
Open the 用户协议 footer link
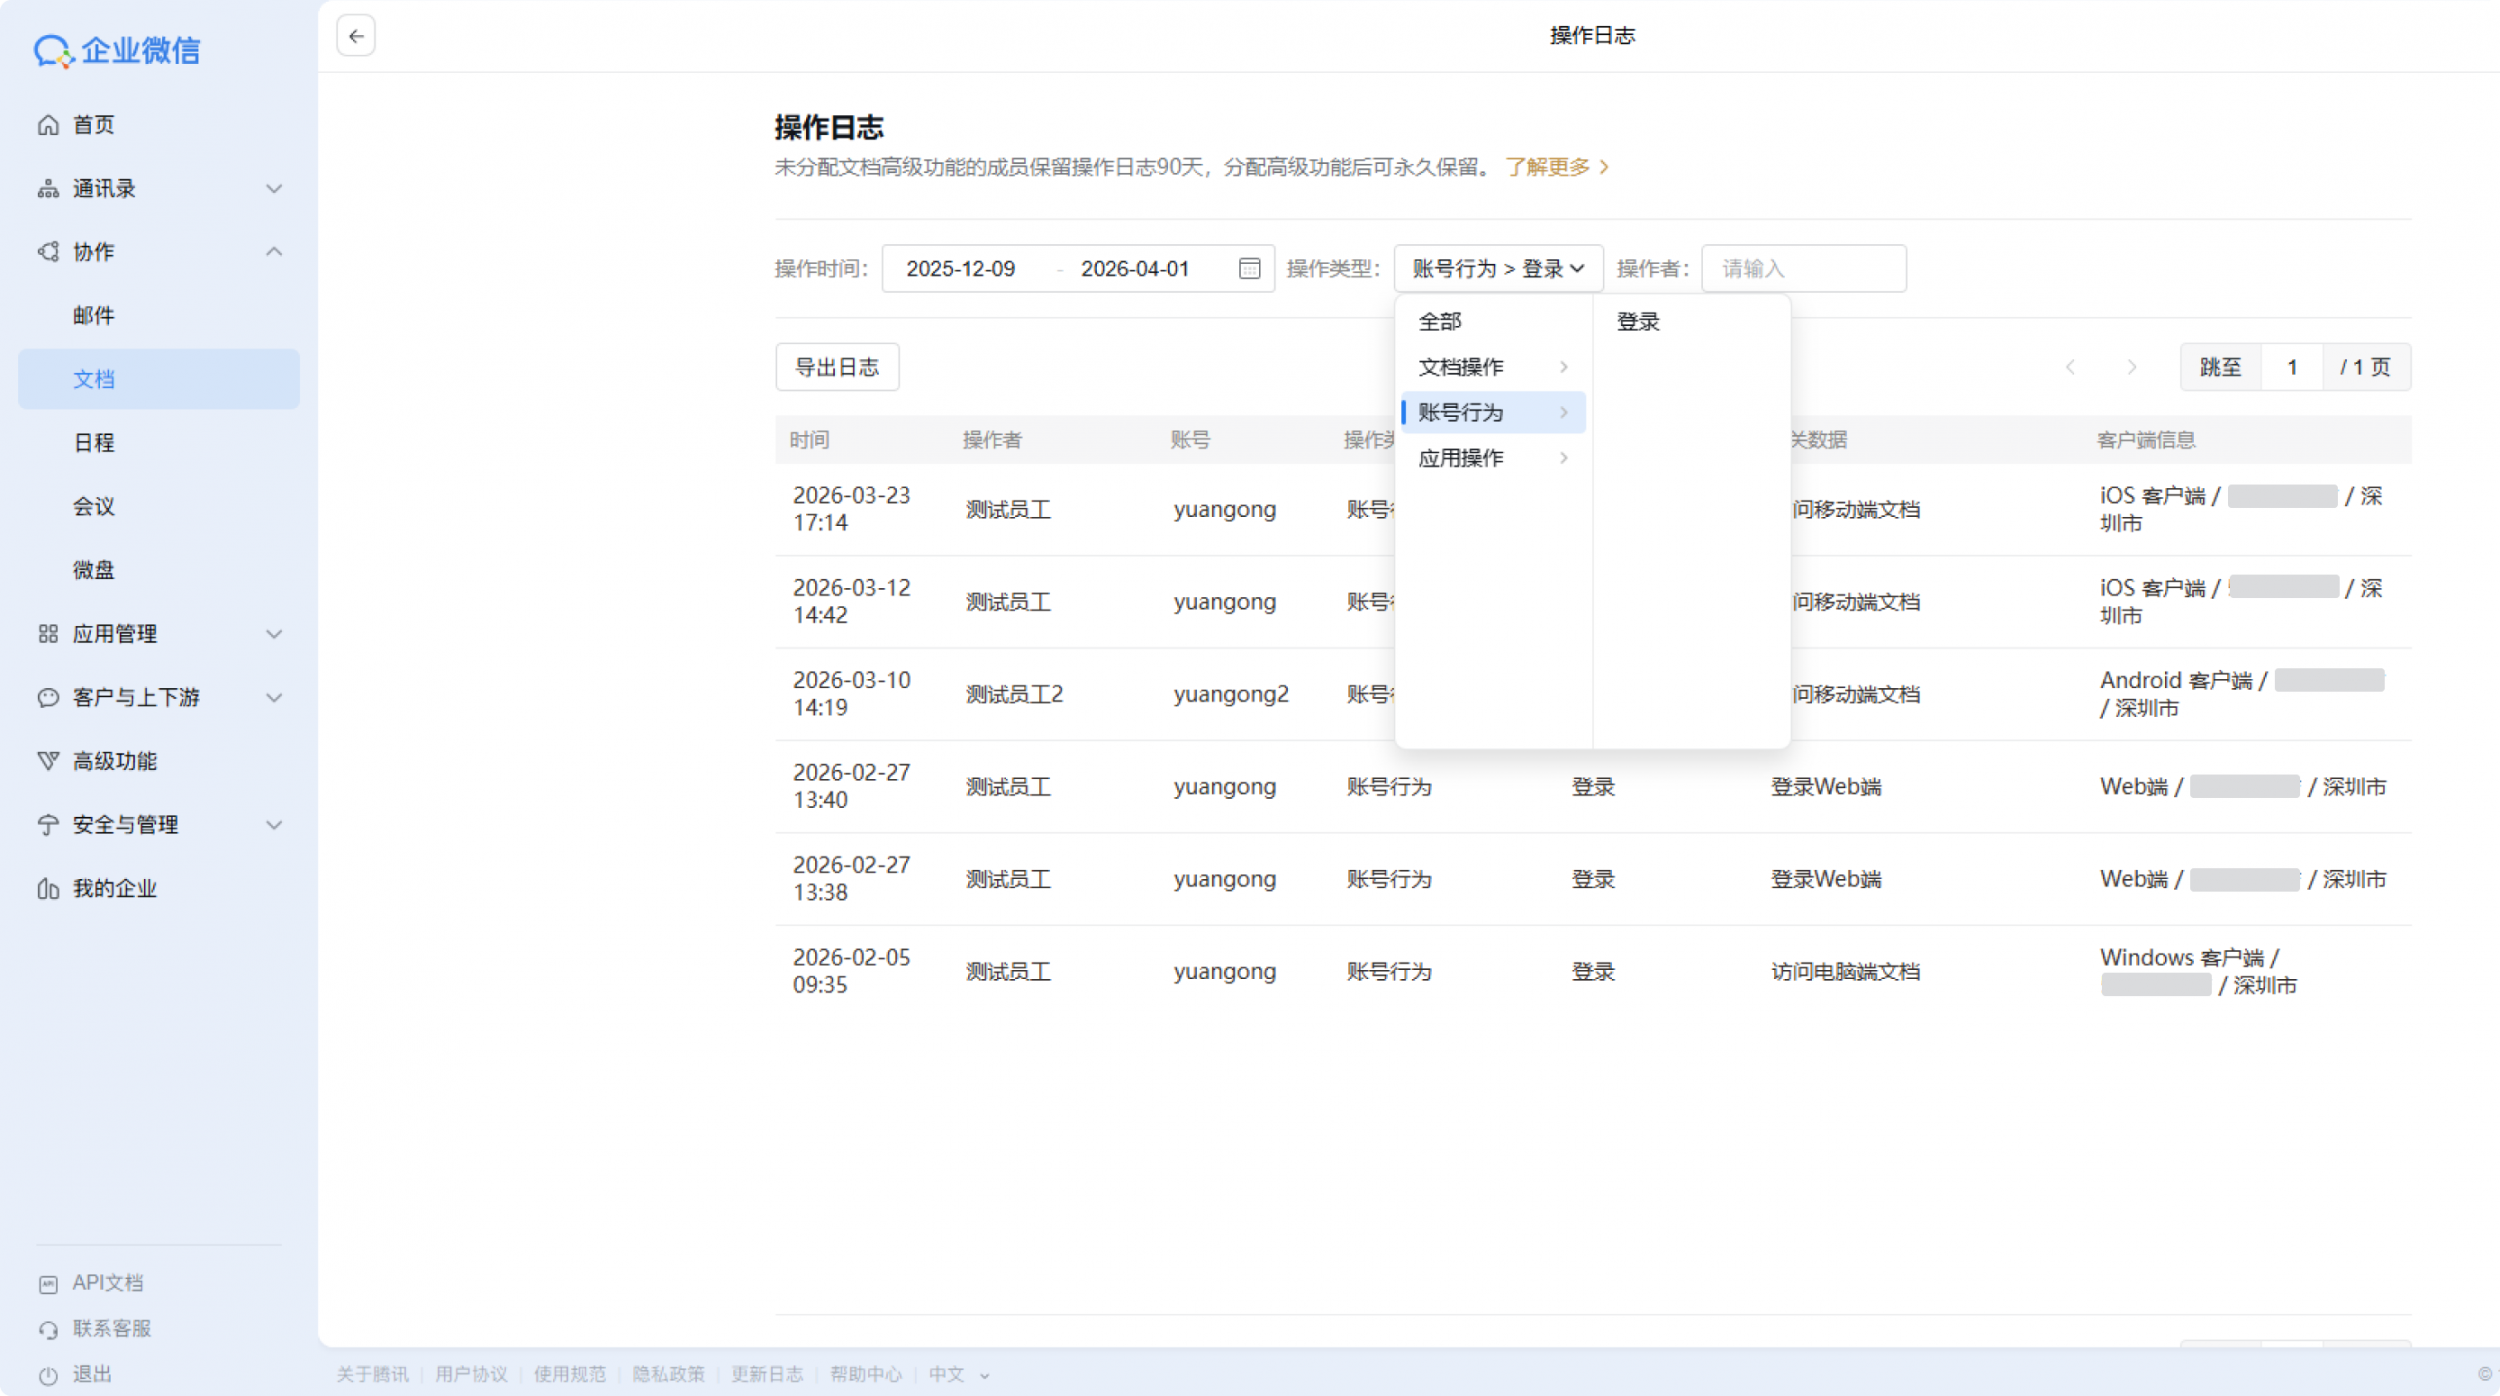[x=471, y=1375]
